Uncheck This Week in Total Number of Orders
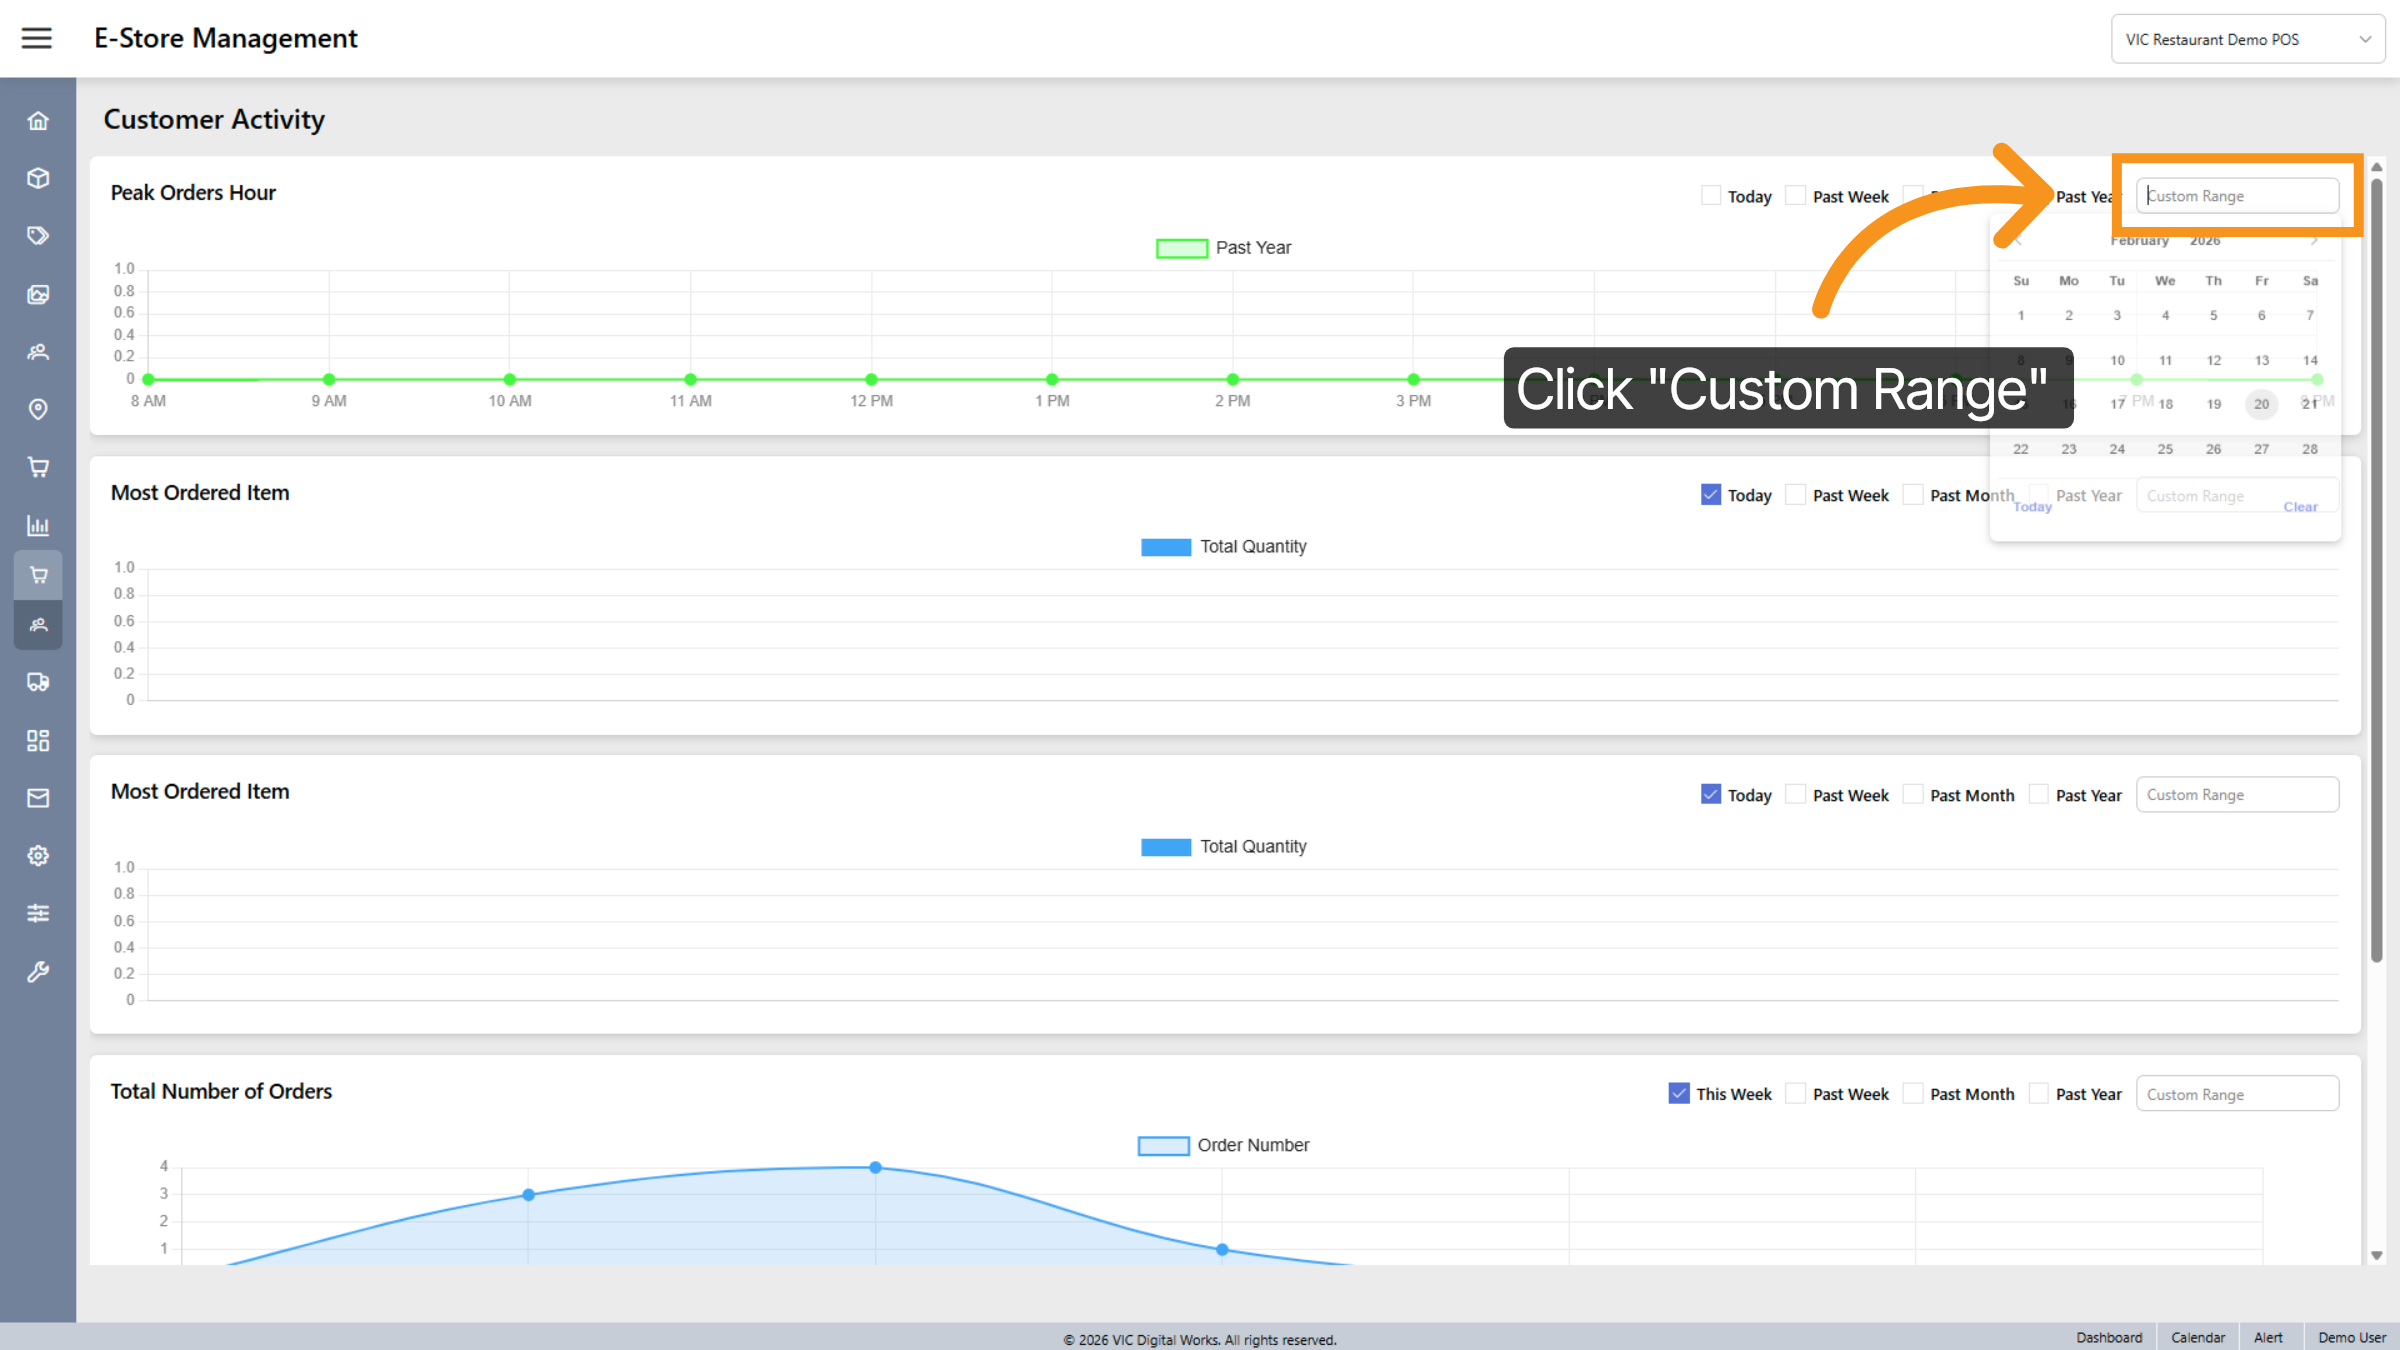The image size is (2400, 1350). click(1679, 1094)
